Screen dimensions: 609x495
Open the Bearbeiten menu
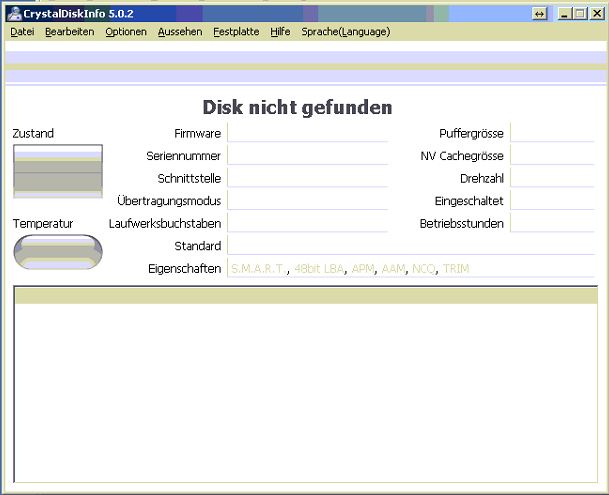point(70,32)
